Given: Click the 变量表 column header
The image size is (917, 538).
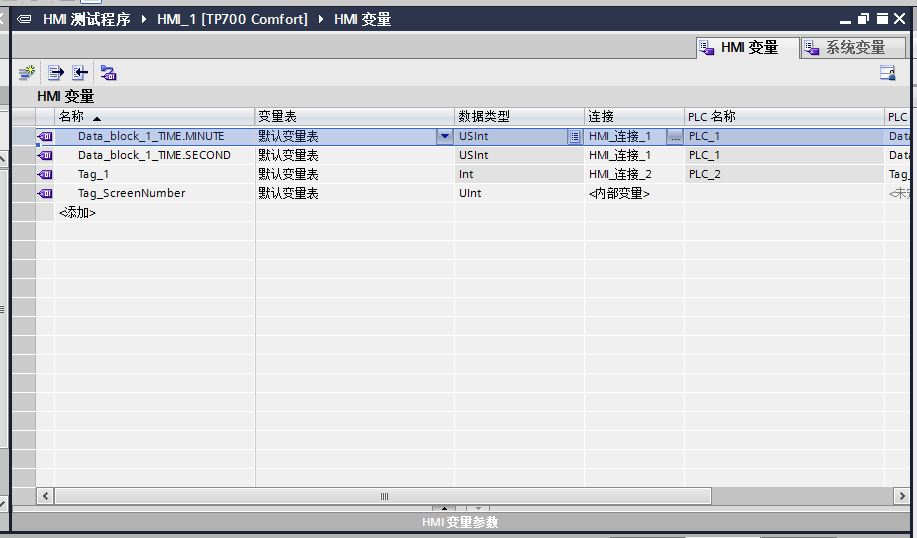Looking at the screenshot, I should (355, 116).
